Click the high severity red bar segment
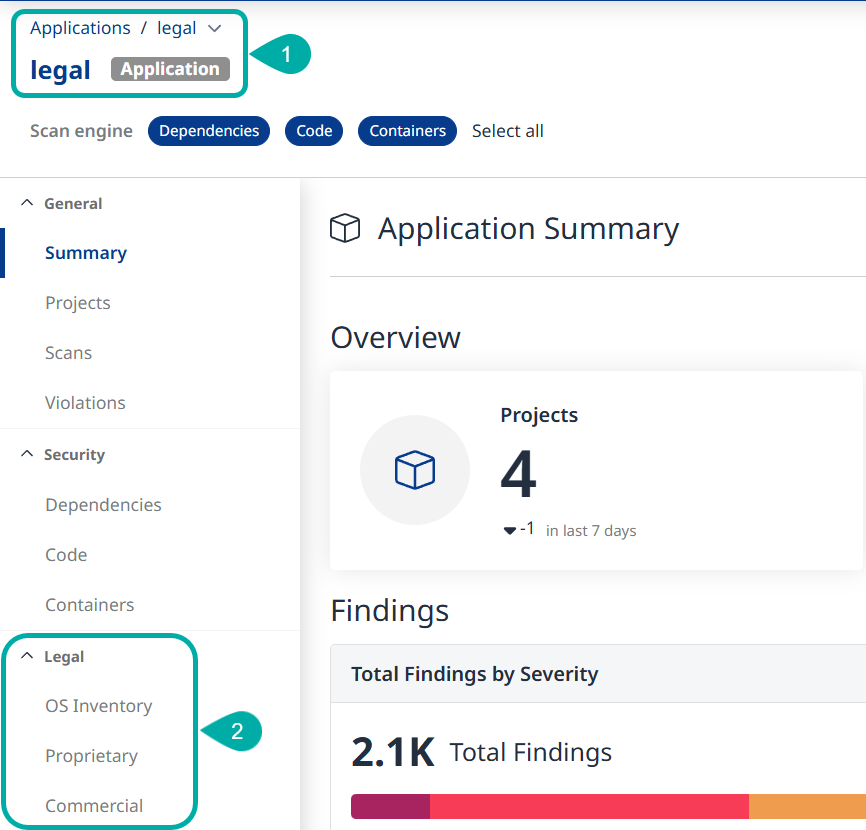This screenshot has width=866, height=830. [x=589, y=807]
